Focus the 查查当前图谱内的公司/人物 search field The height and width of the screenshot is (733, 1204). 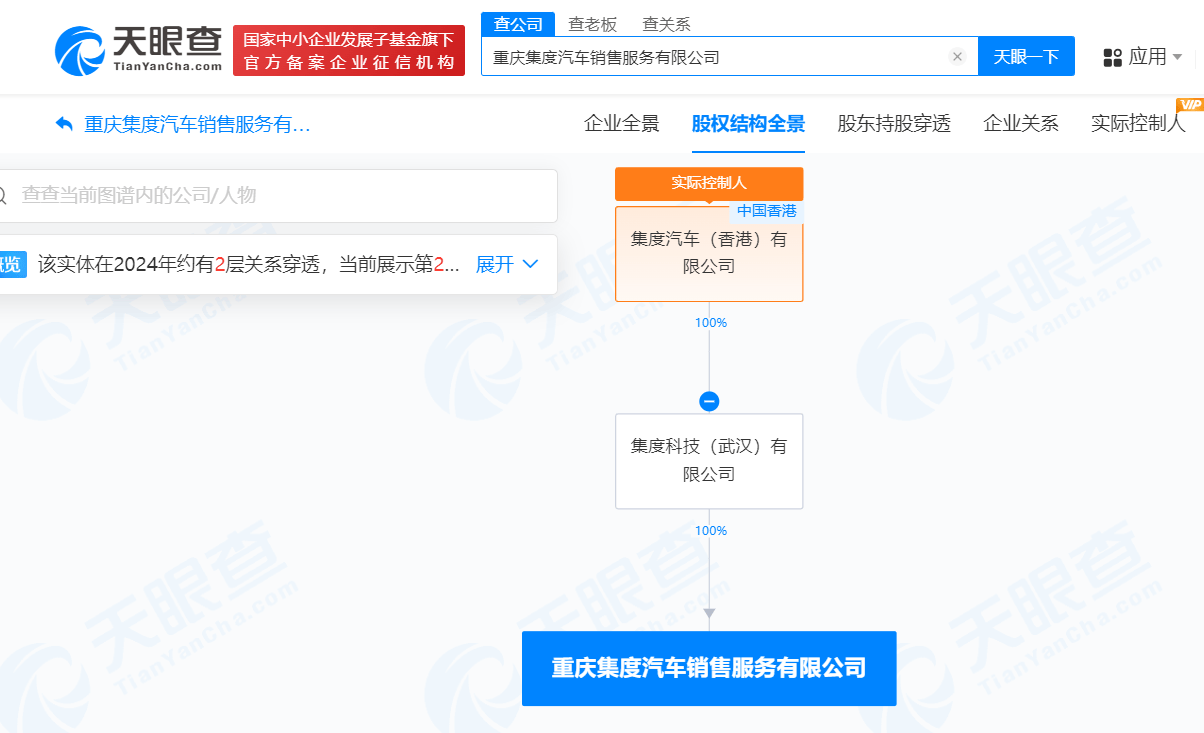280,195
